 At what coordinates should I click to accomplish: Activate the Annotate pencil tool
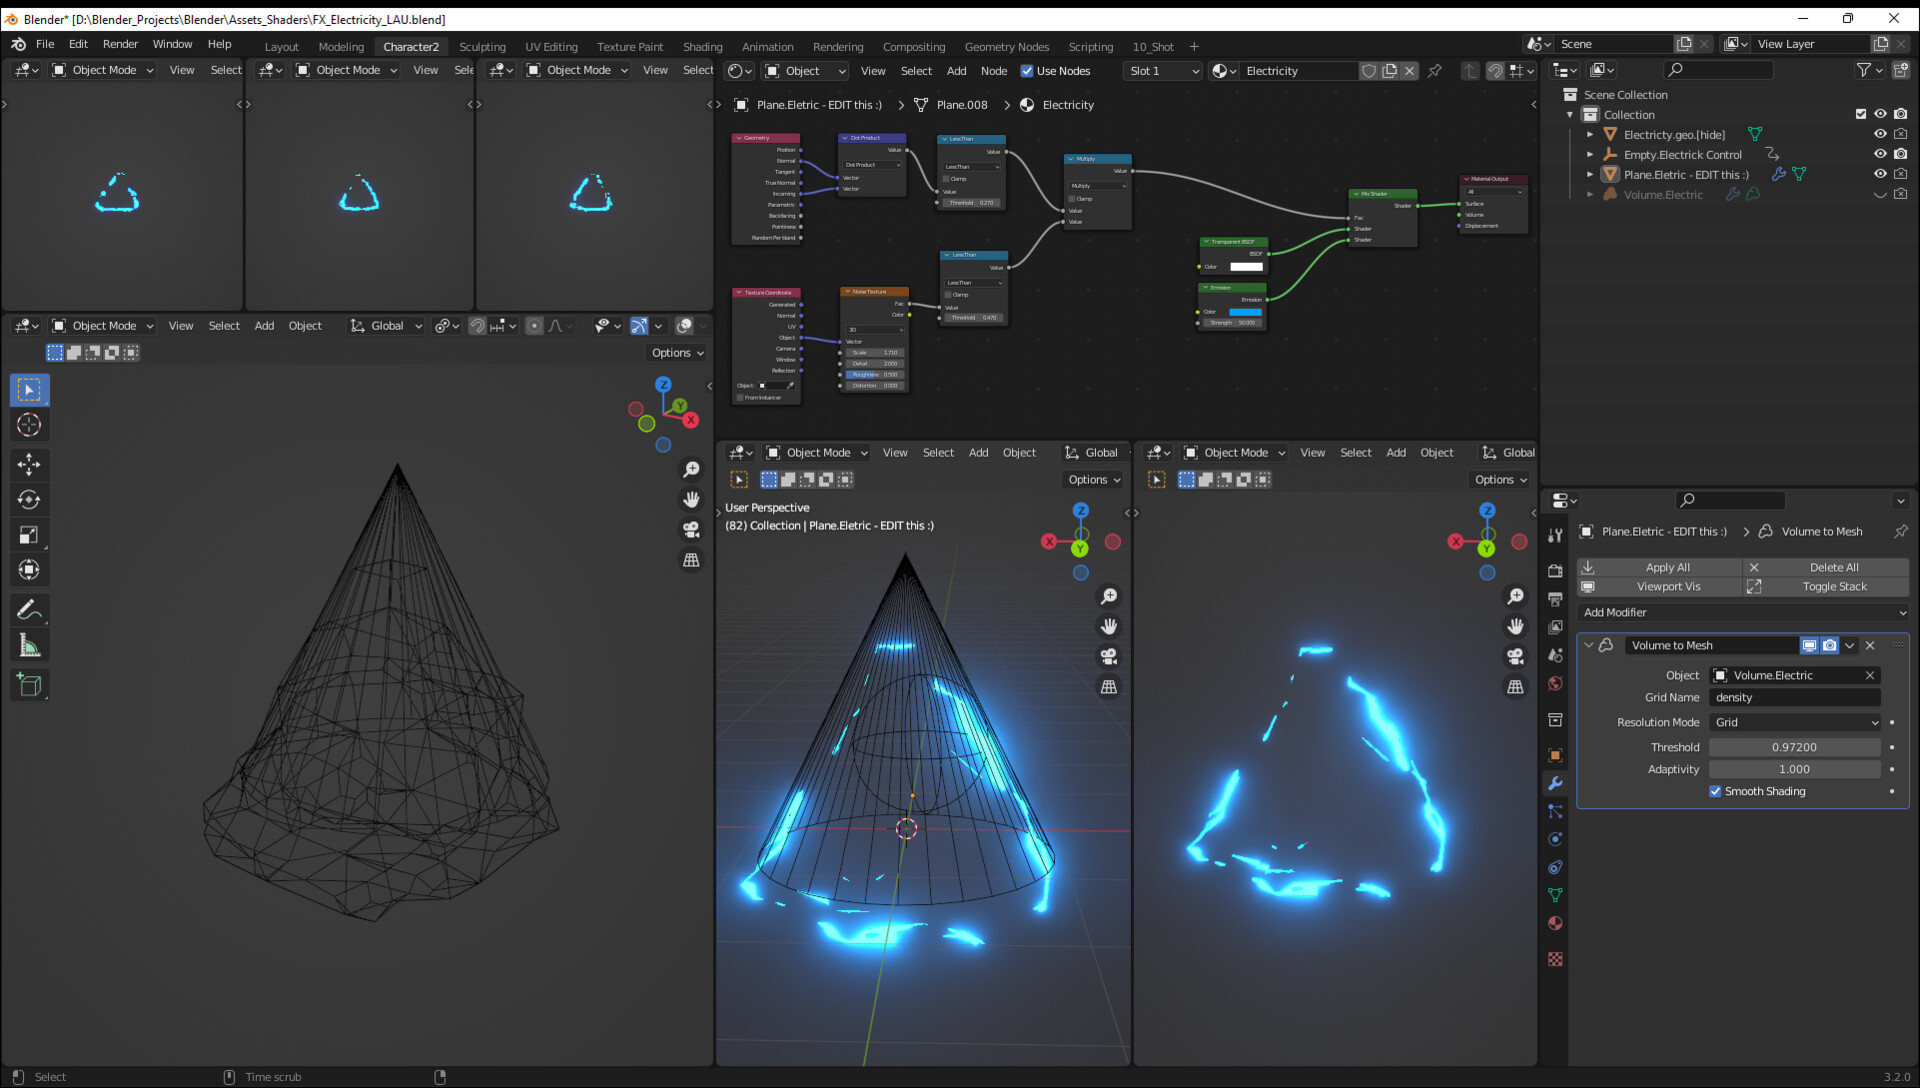[29, 610]
